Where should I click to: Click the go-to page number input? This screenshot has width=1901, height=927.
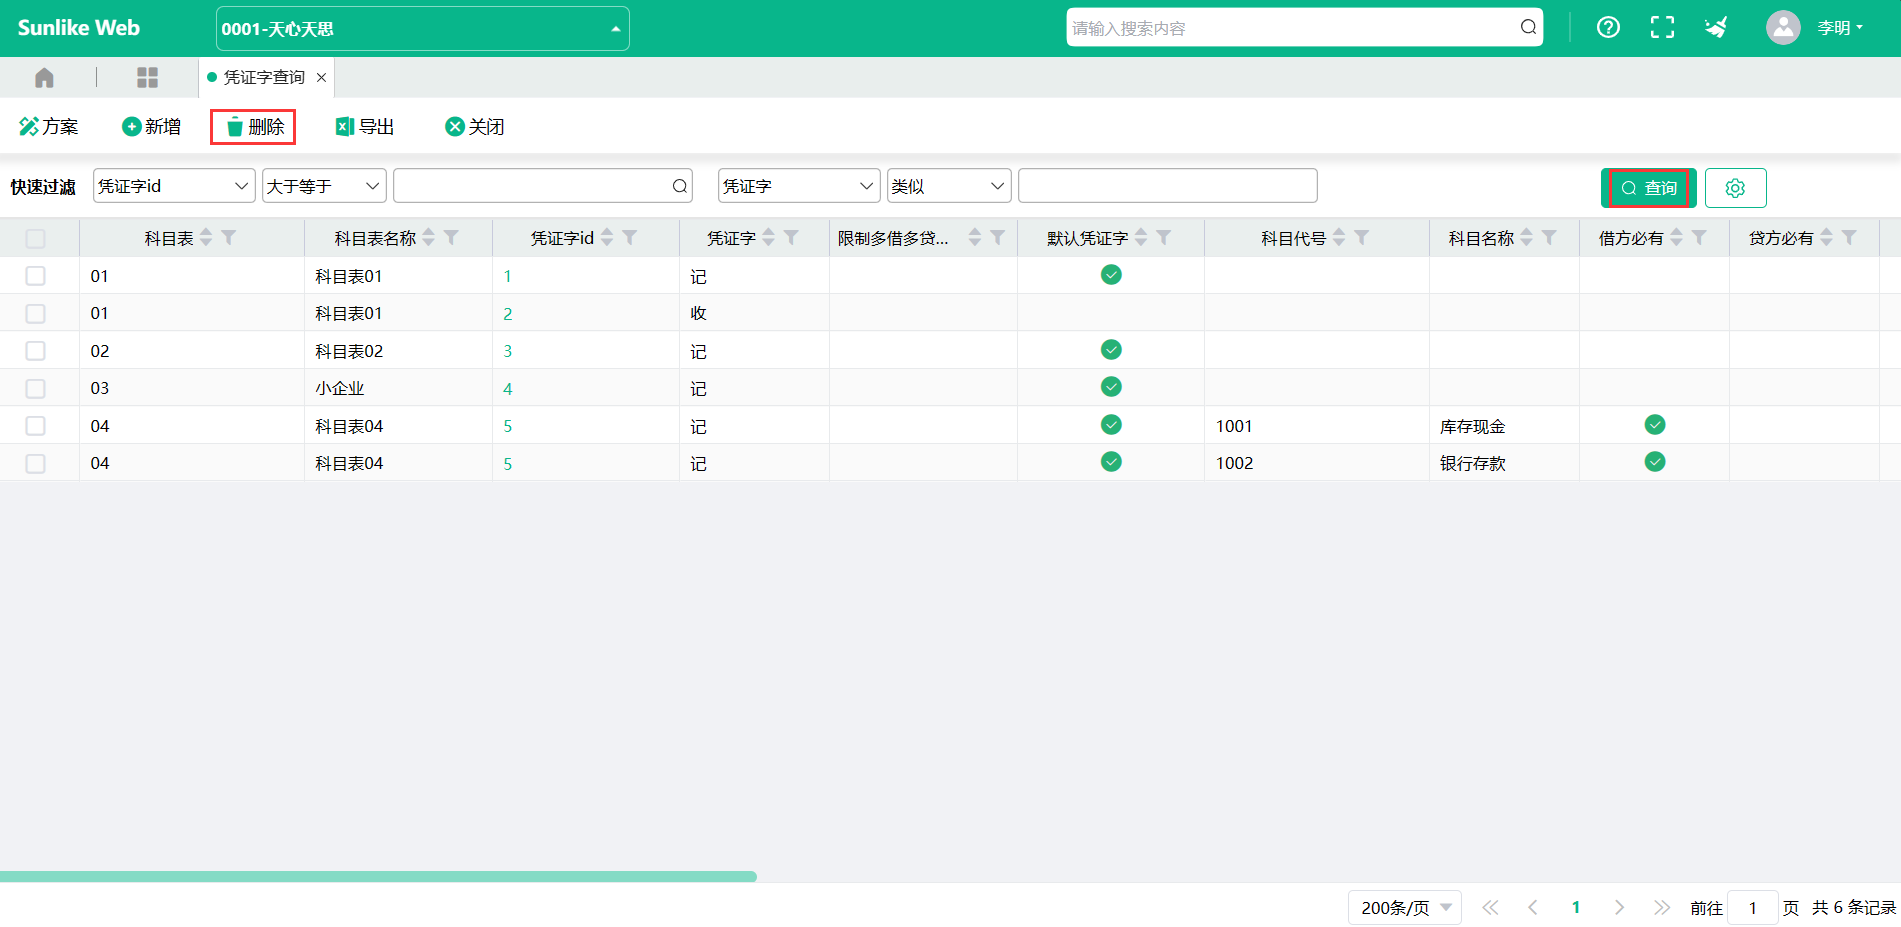tap(1752, 907)
